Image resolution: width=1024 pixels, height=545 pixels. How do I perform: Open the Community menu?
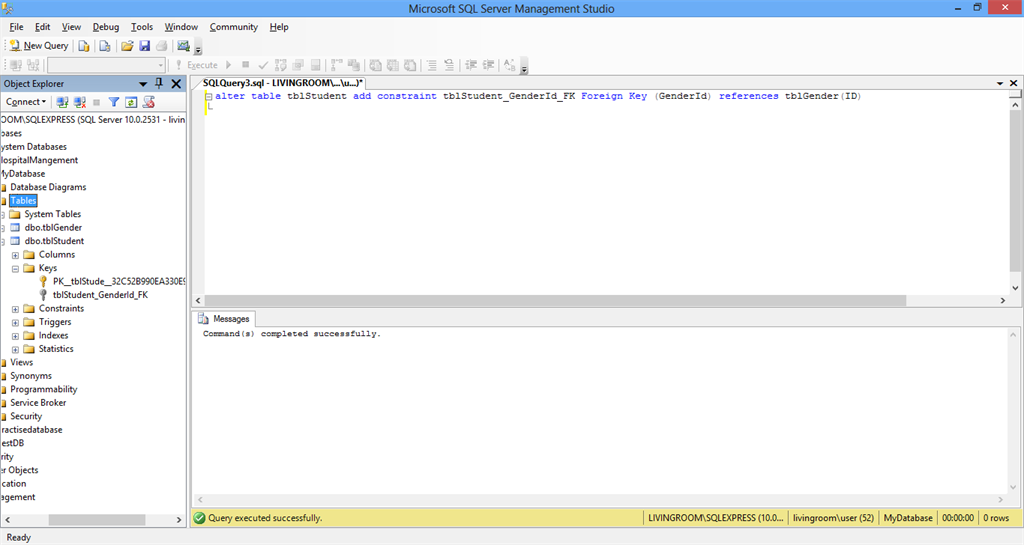pos(234,27)
